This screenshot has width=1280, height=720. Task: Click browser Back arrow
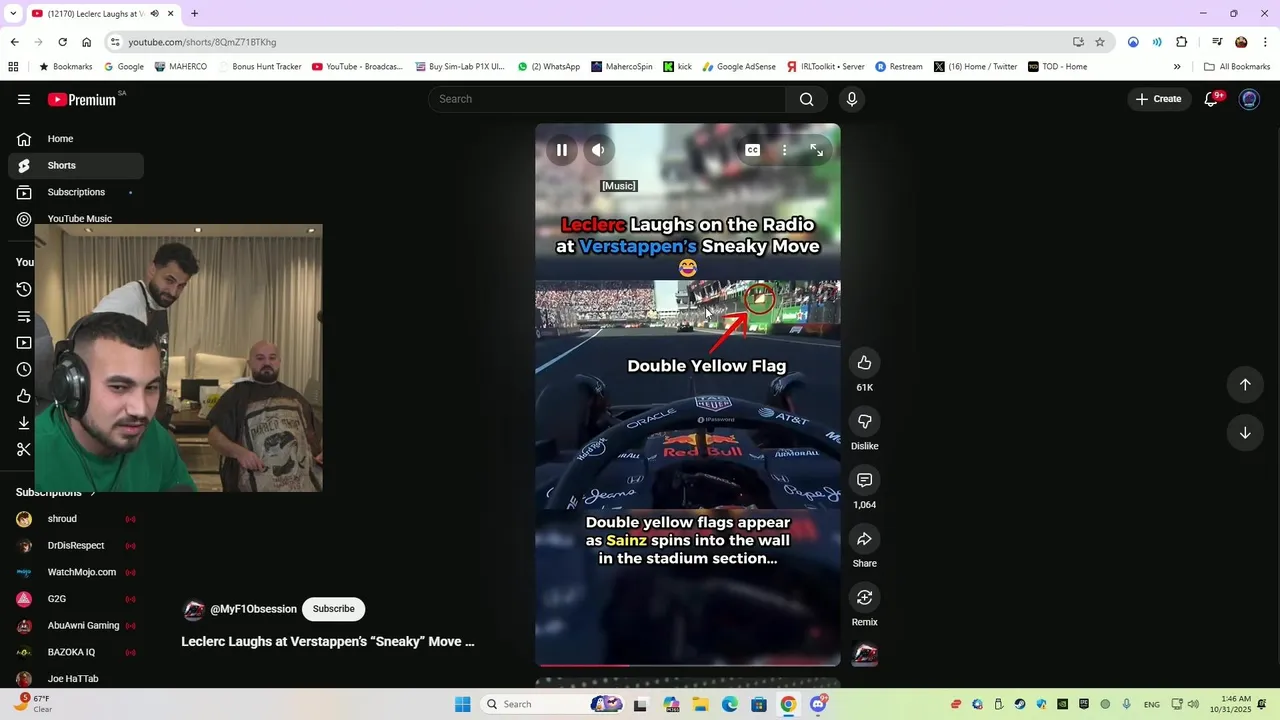14,42
